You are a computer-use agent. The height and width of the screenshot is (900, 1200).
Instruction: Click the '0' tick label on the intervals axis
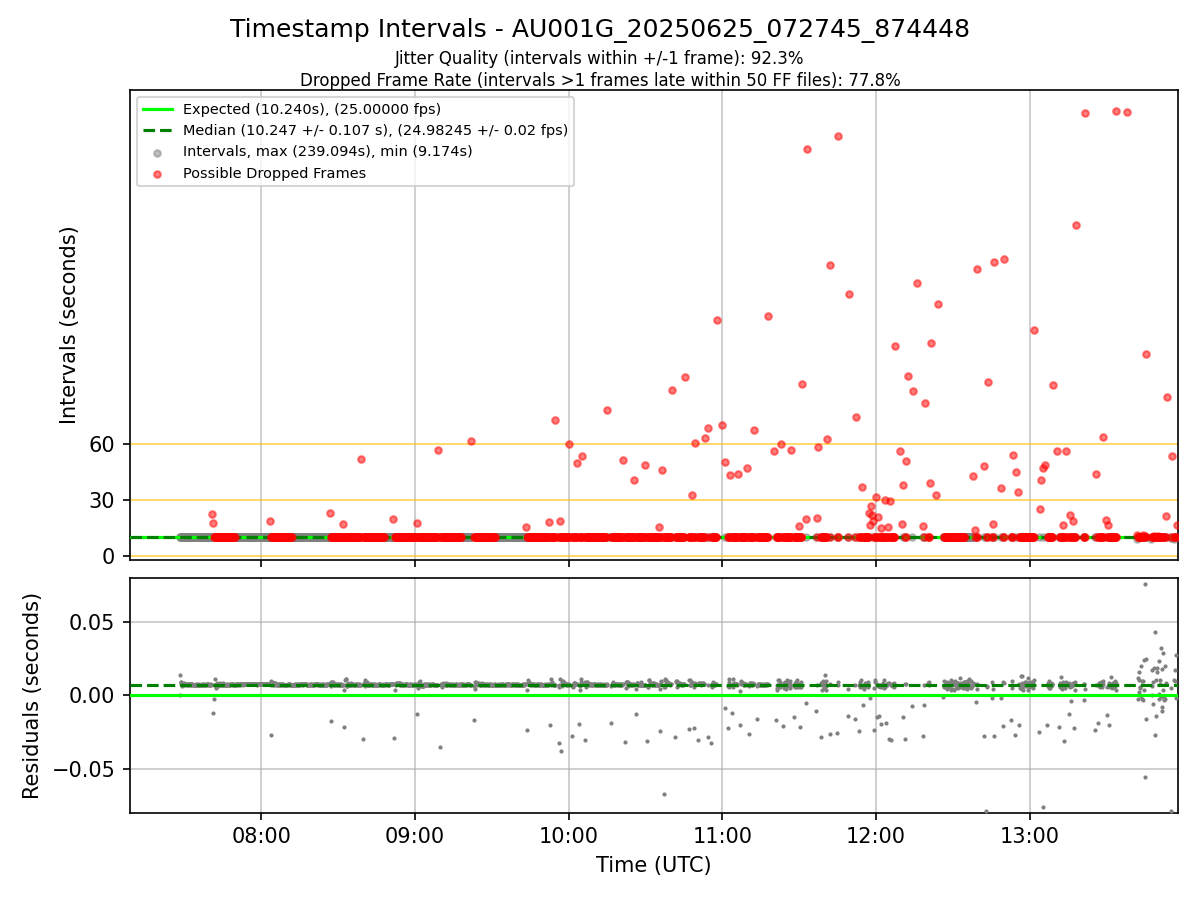110,556
